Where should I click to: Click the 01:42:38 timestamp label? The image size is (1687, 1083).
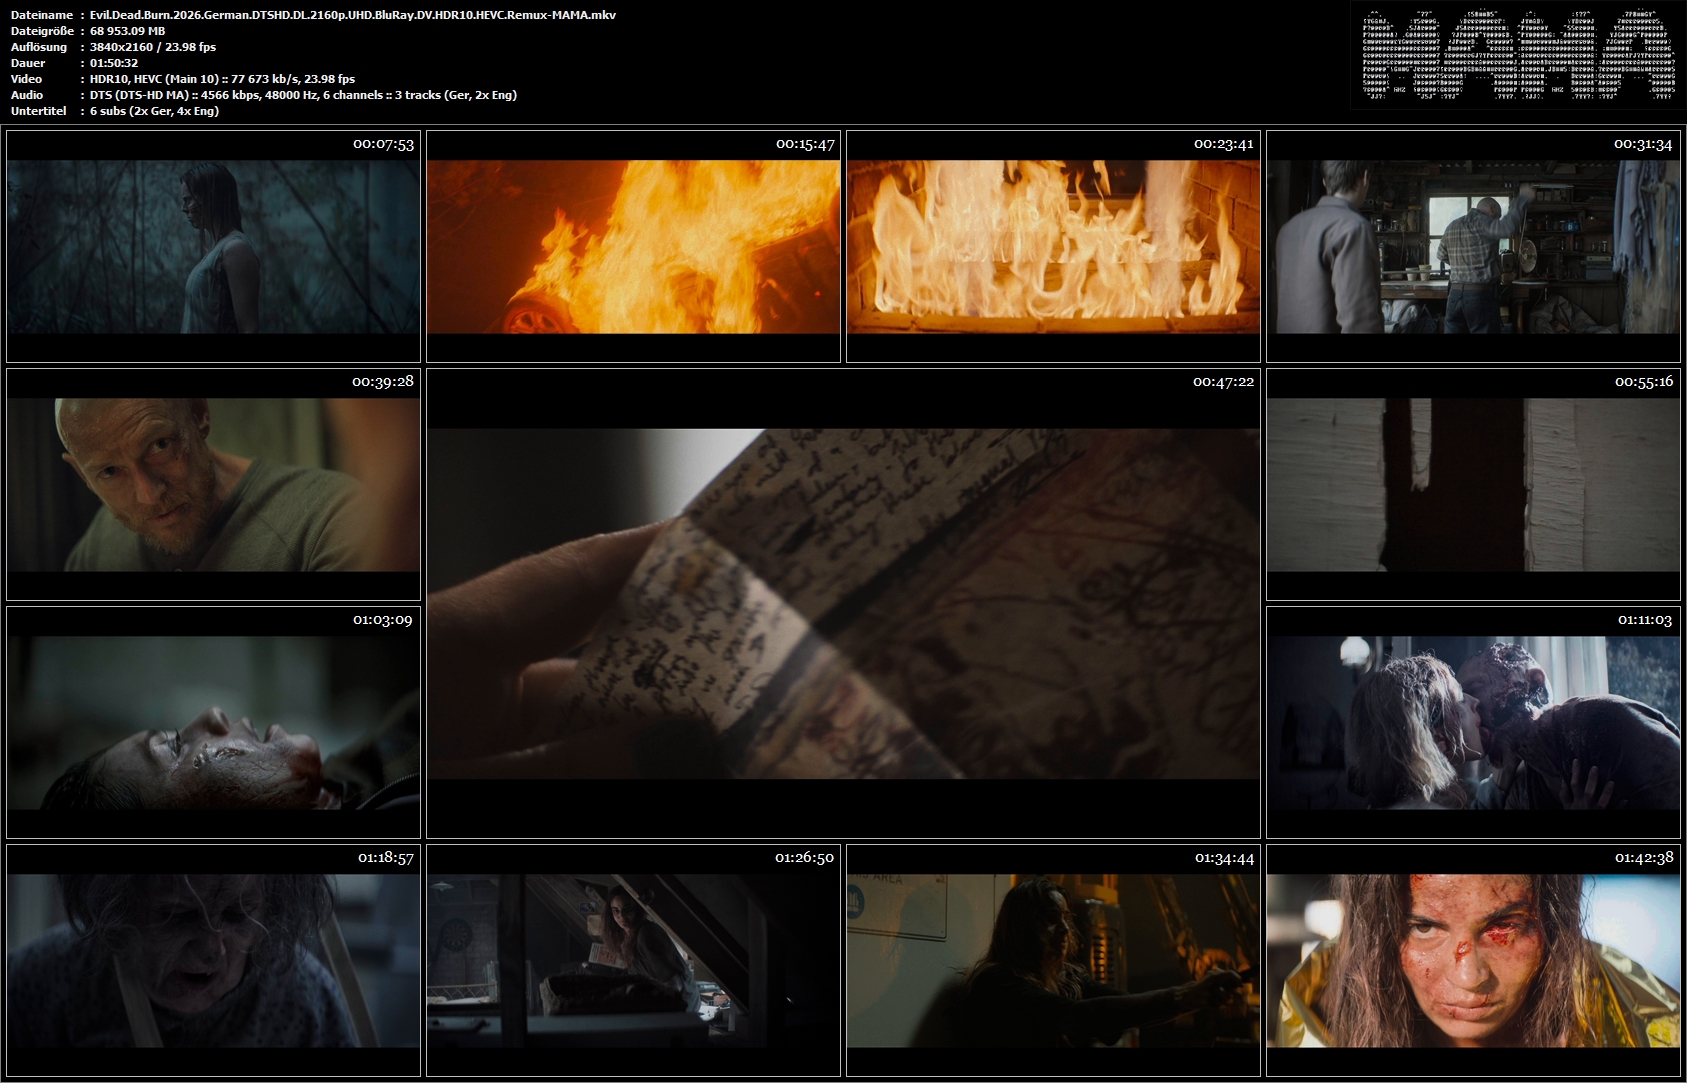(x=1643, y=858)
